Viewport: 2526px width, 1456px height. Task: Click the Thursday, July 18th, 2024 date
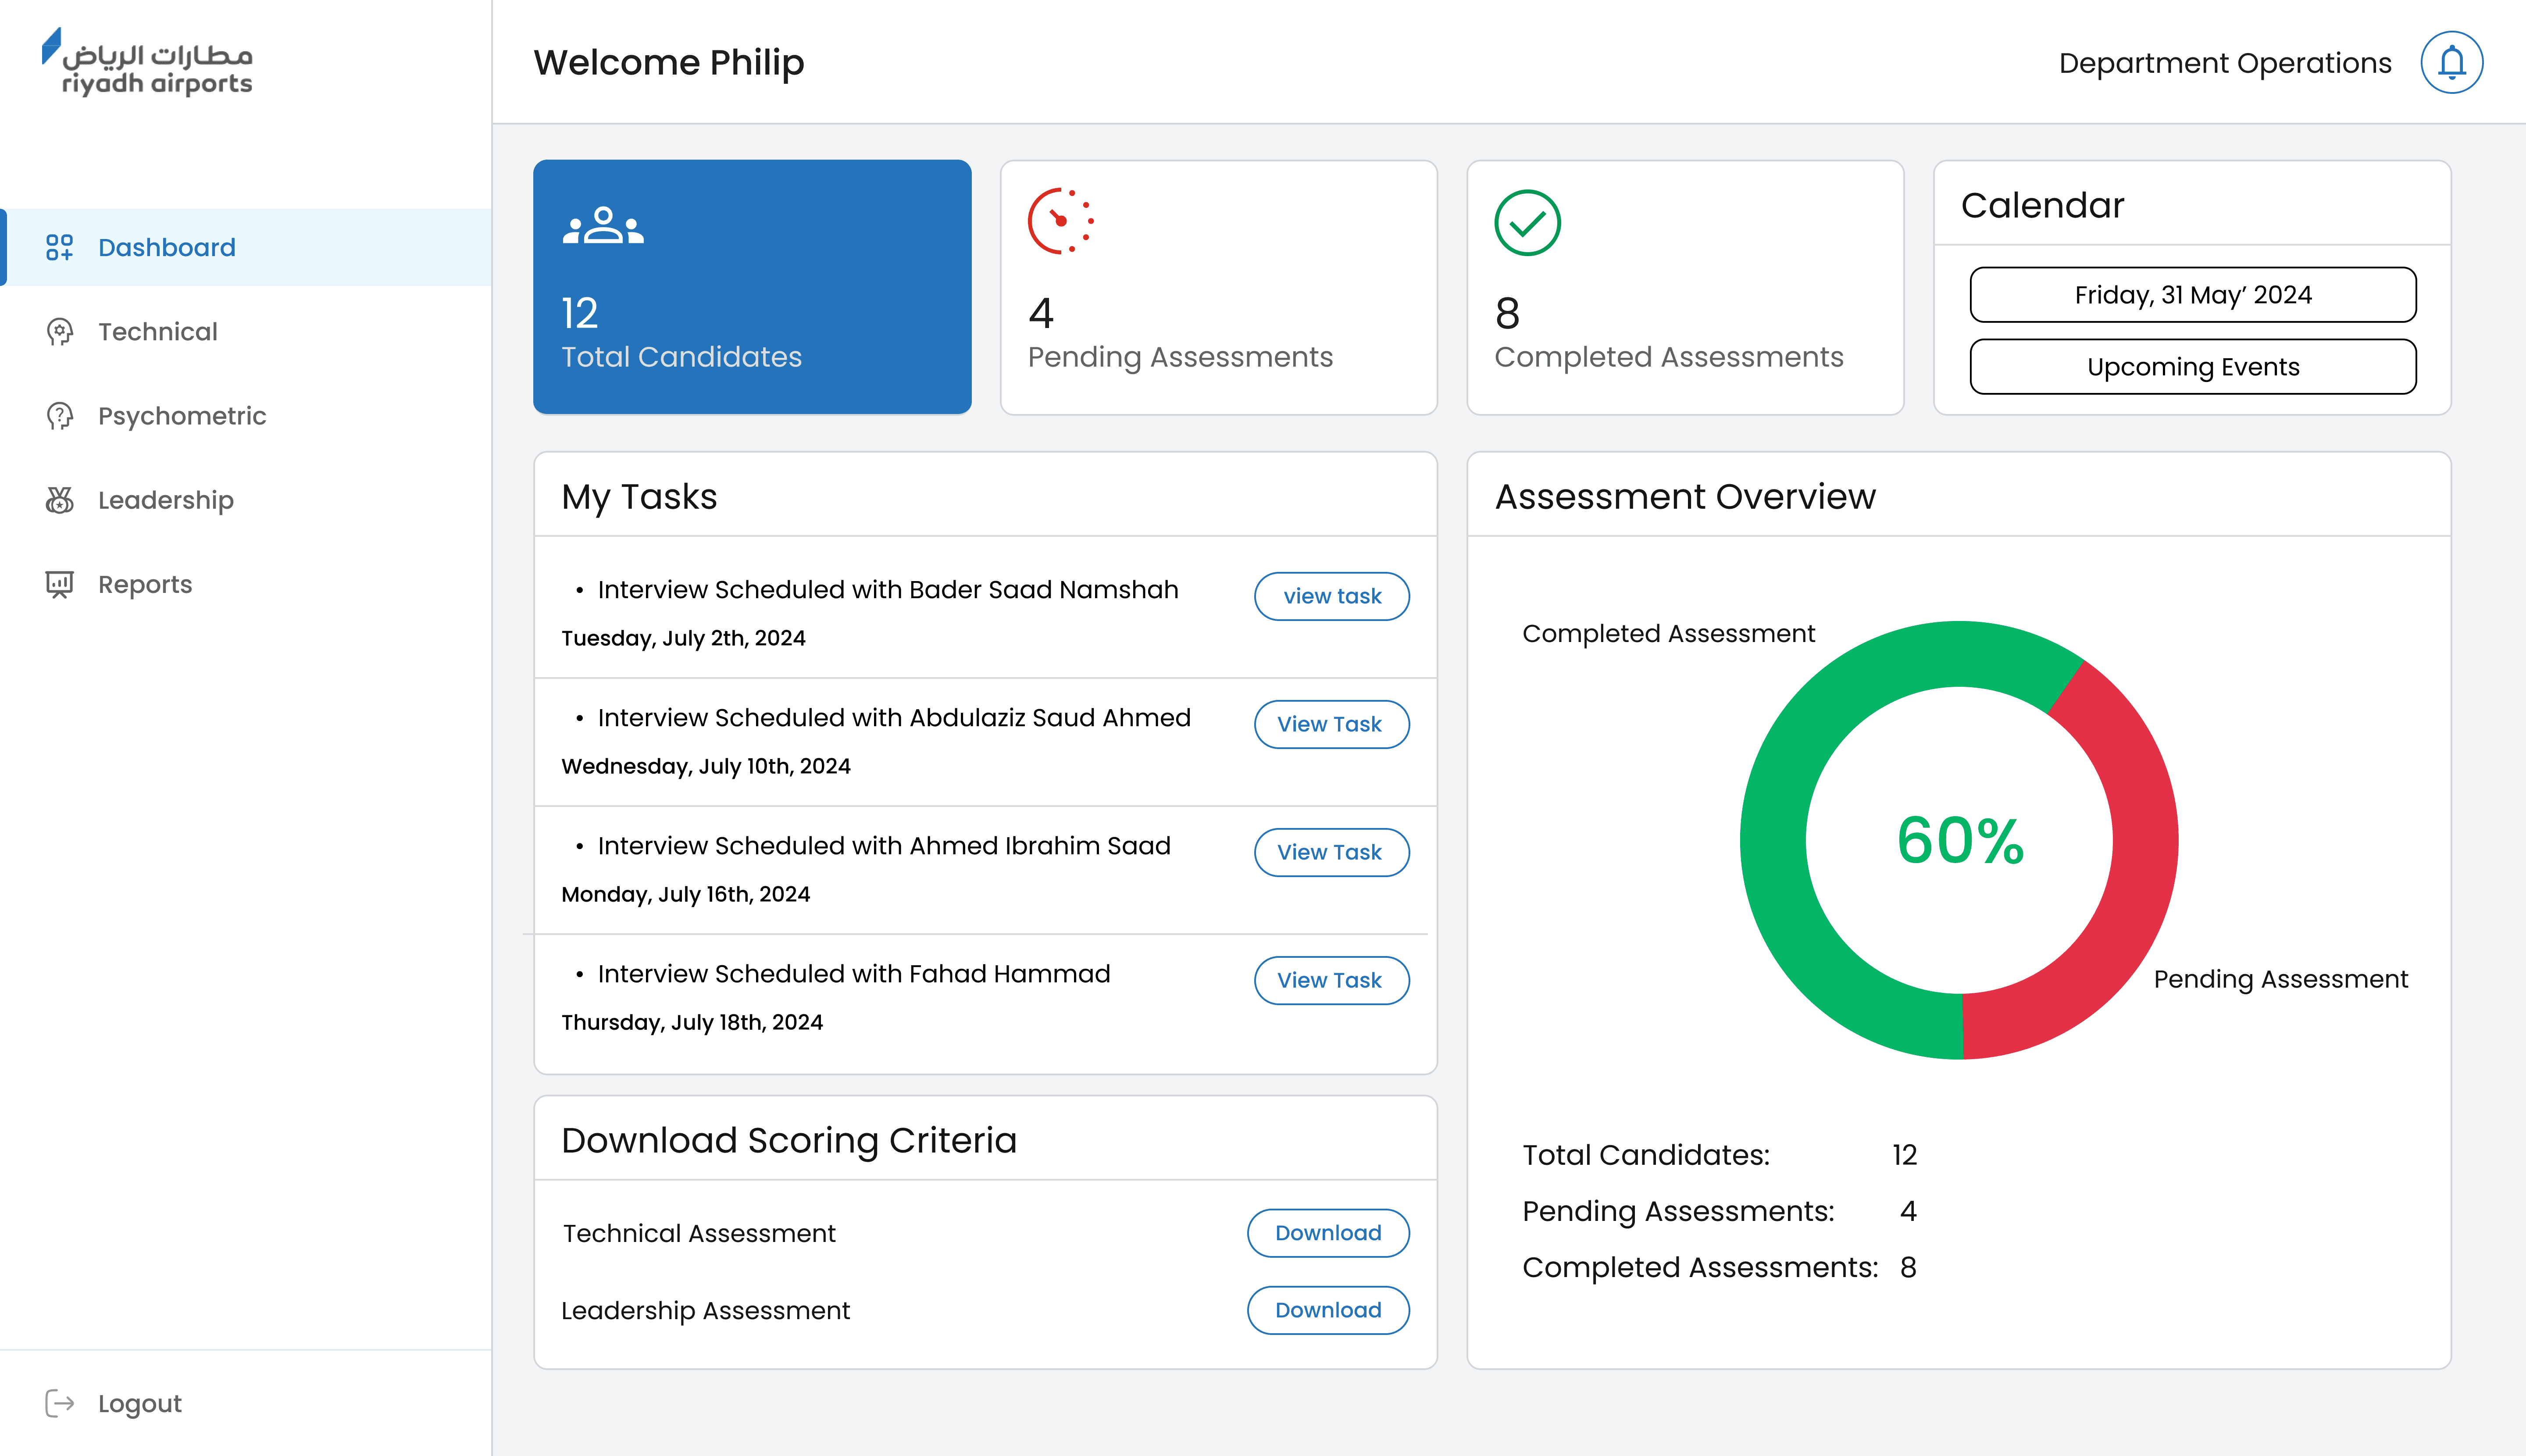692,1022
